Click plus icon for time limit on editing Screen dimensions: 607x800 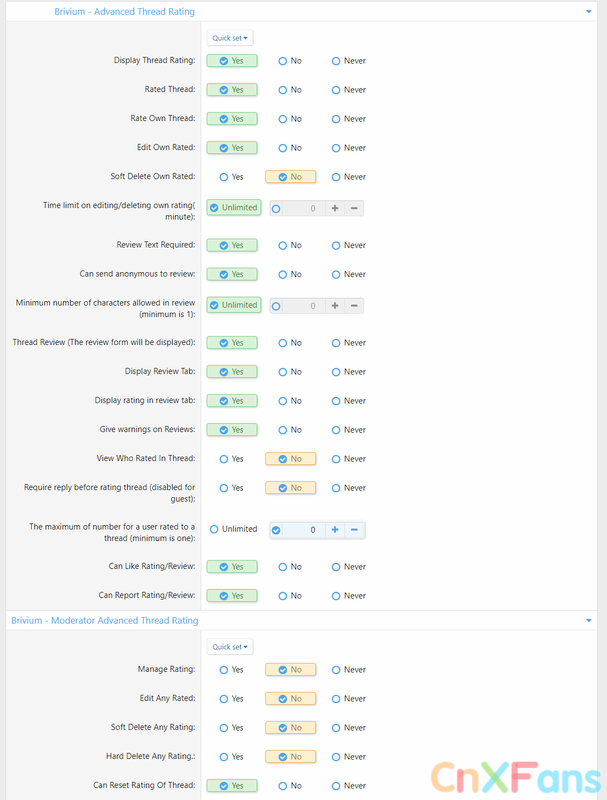coord(335,208)
